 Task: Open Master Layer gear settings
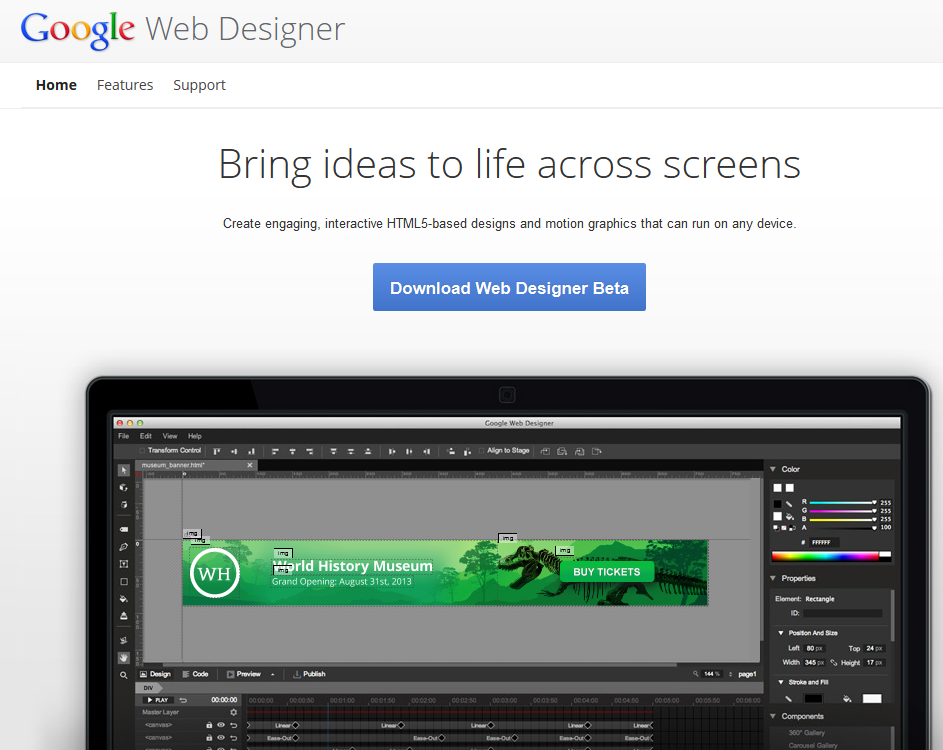pos(234,712)
